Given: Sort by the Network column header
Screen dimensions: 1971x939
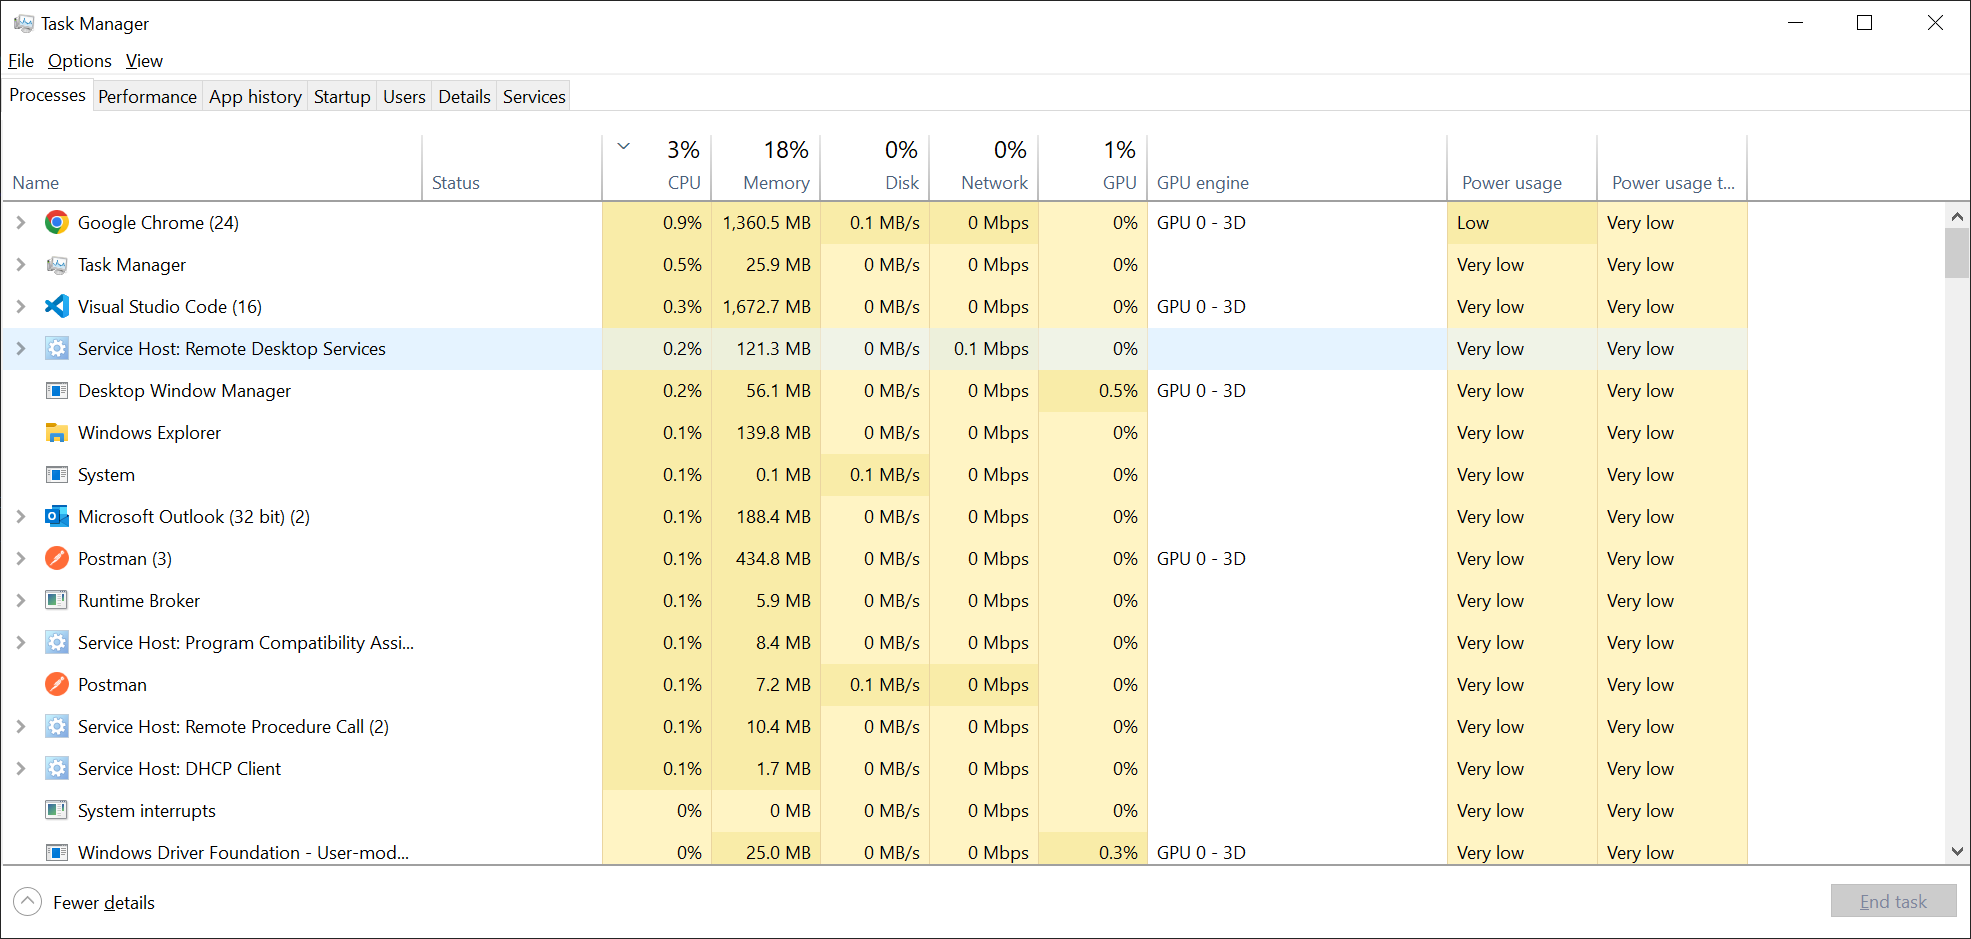Looking at the screenshot, I should [984, 167].
